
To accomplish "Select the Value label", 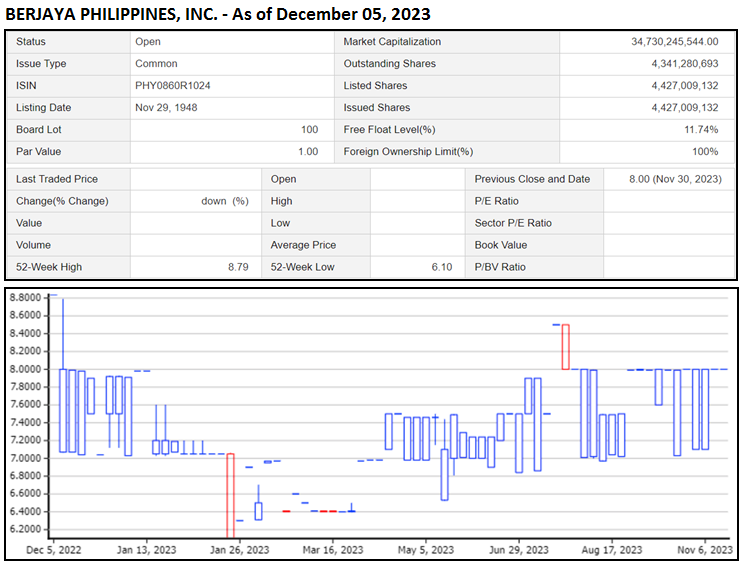I will point(29,223).
